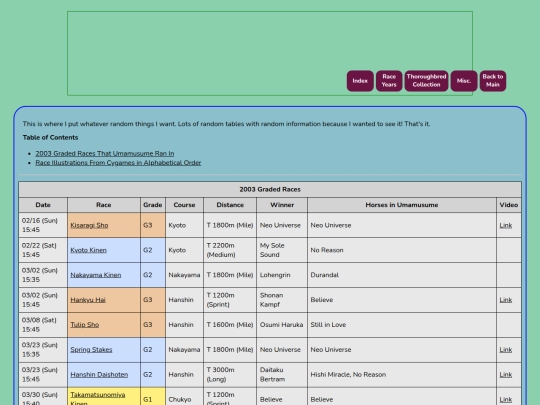Open the Takamatsunomiya Kinen race link
Screen dimensions: 540x405
98,399
